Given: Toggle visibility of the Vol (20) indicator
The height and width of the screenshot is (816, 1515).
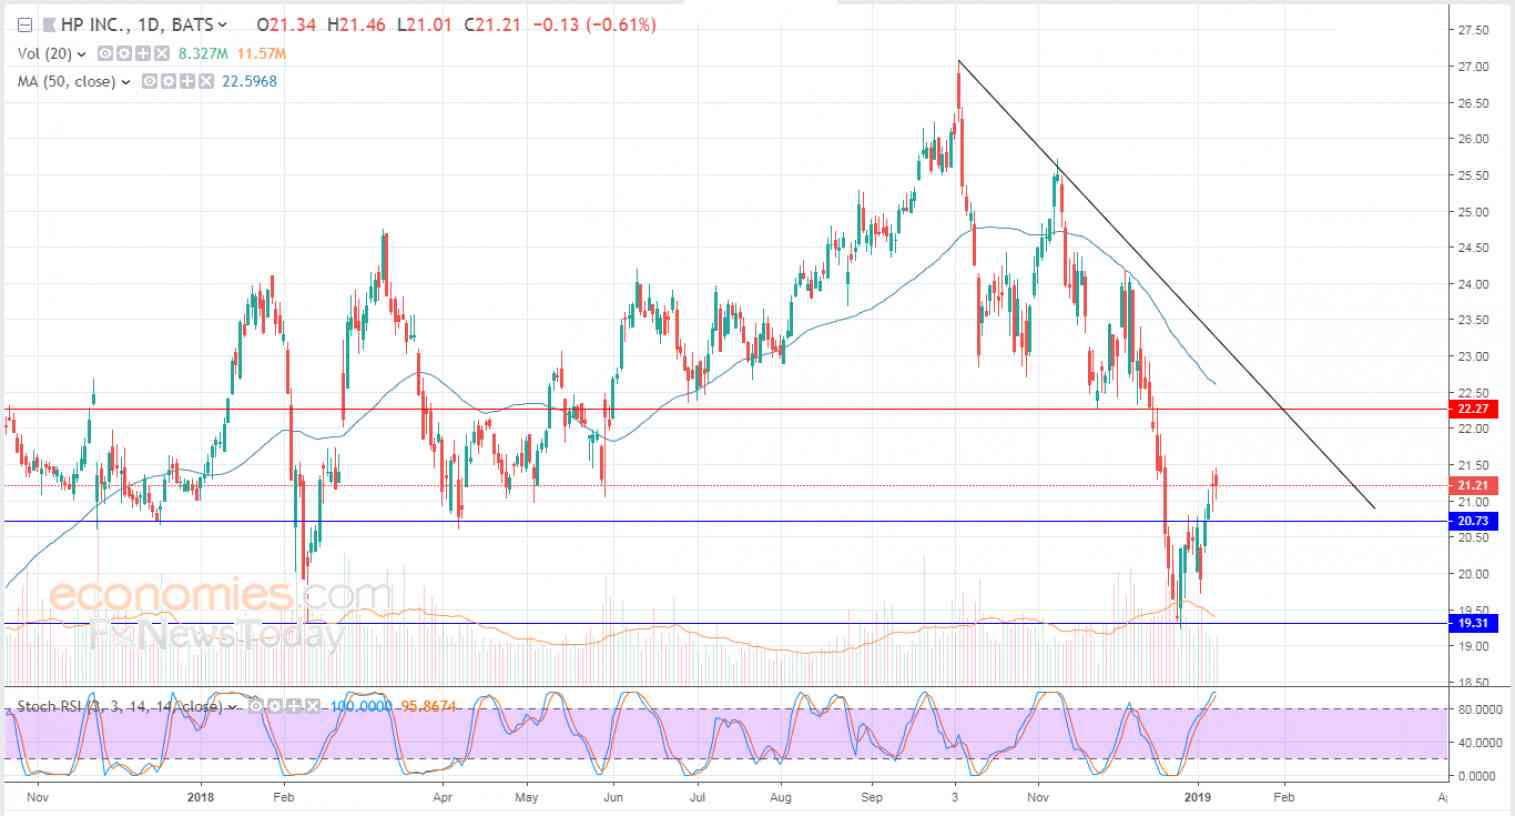Looking at the screenshot, I should click(x=105, y=53).
